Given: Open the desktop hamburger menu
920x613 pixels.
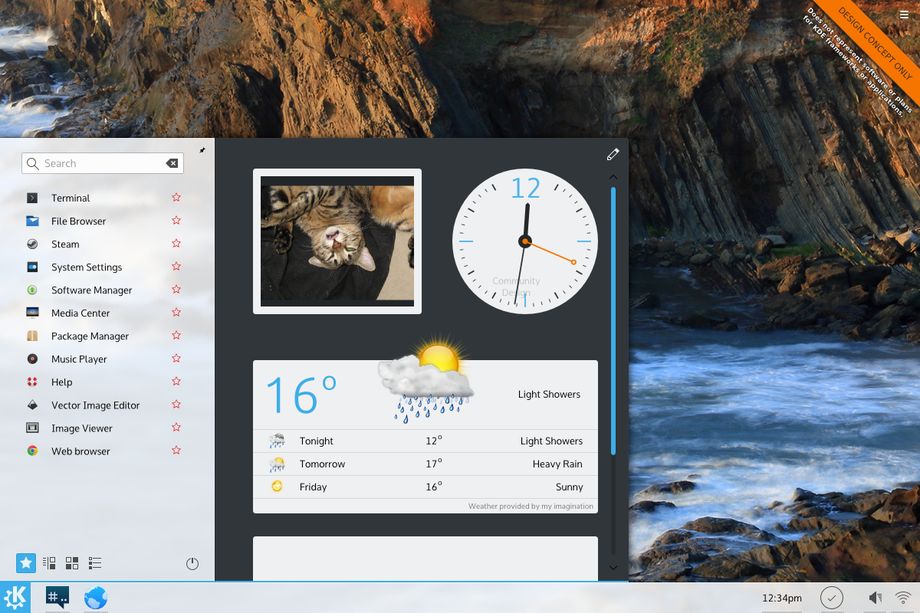Looking at the screenshot, I should (x=904, y=15).
